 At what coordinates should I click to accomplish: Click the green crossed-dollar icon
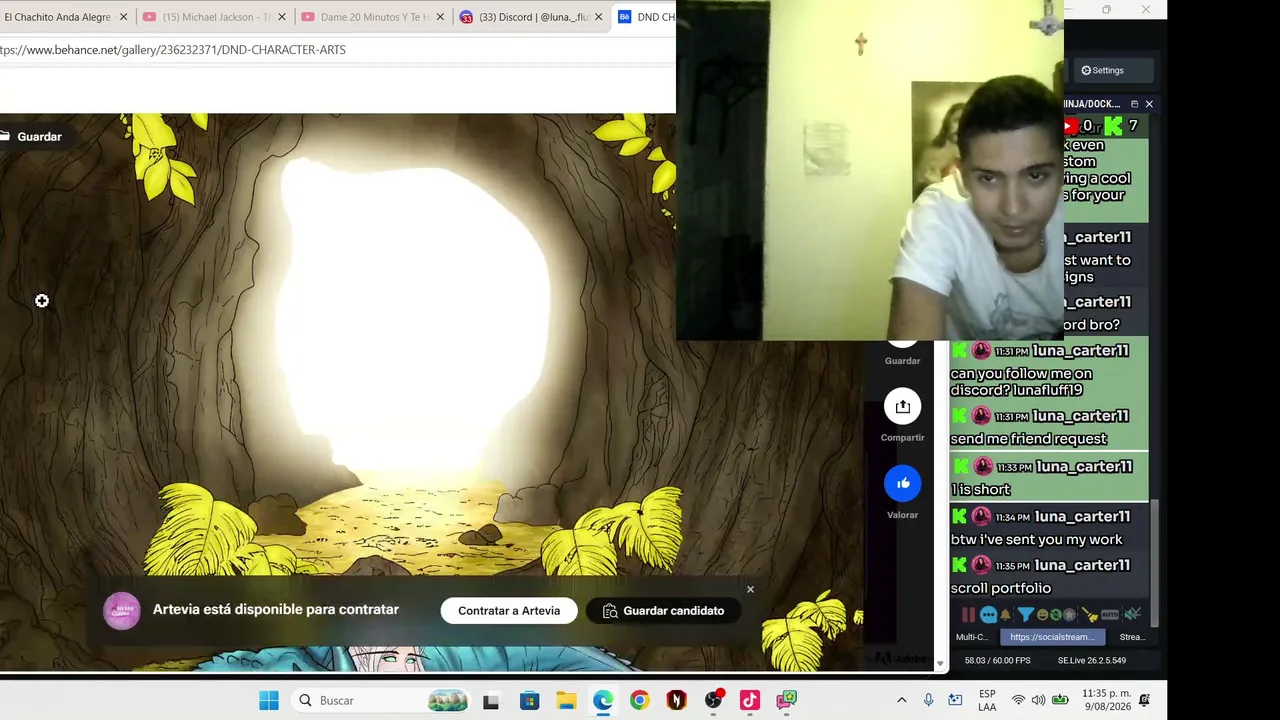pyautogui.click(x=1055, y=615)
